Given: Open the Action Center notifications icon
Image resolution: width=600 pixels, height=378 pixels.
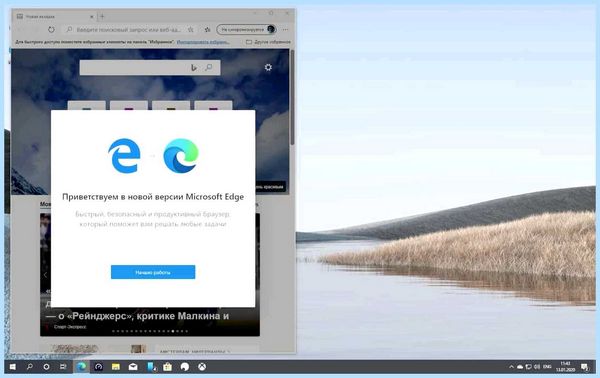Looking at the screenshot, I should coord(585,367).
